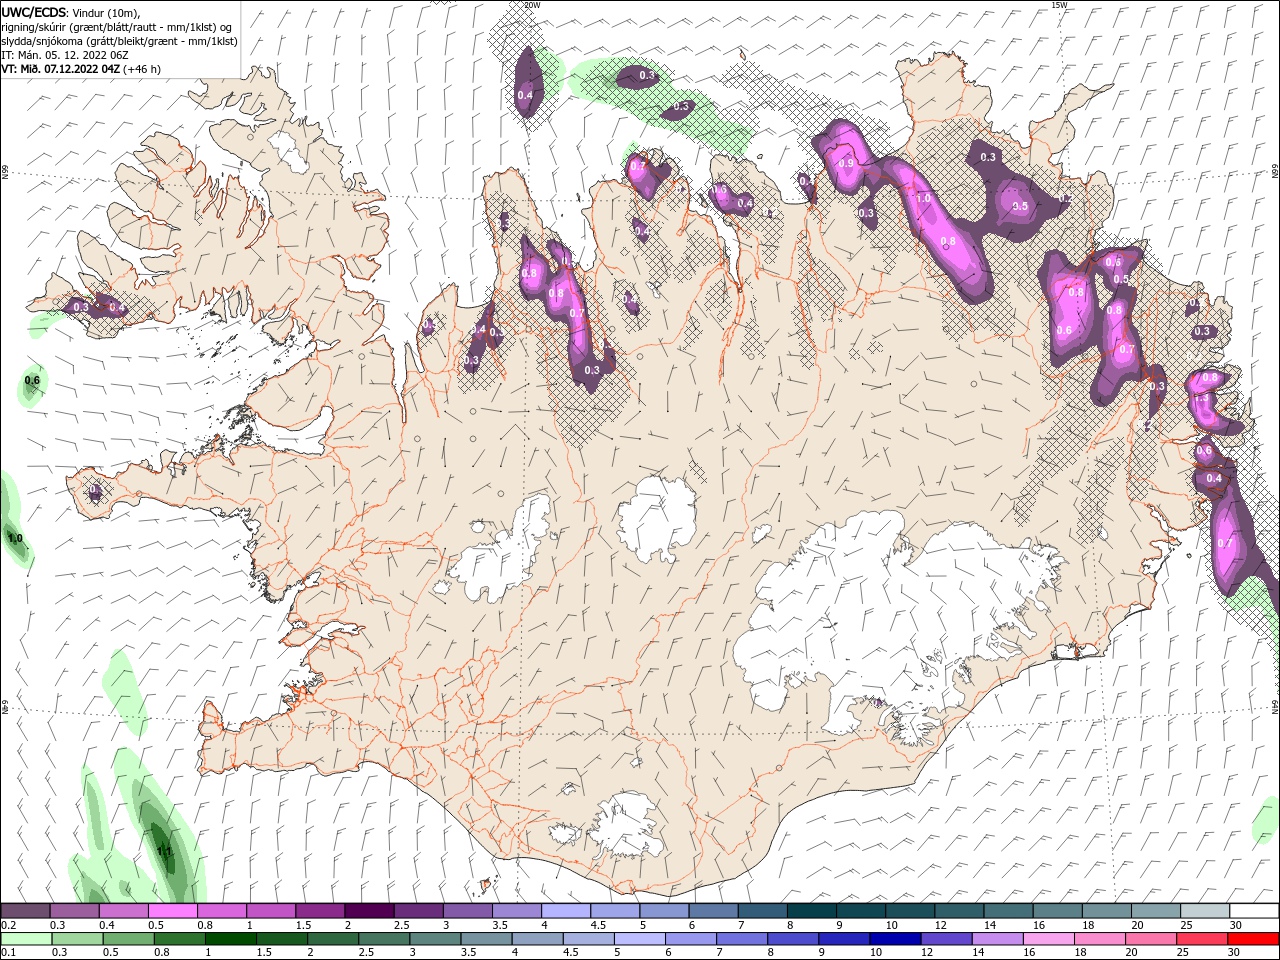Pick dark green lower swatch between 1 and 1.5
Viewport: 1280px width, 960px height.
click(230, 939)
